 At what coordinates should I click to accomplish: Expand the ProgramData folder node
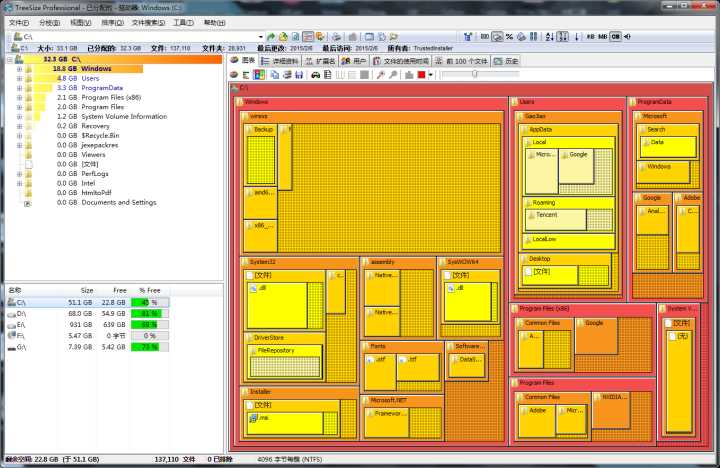click(19, 88)
